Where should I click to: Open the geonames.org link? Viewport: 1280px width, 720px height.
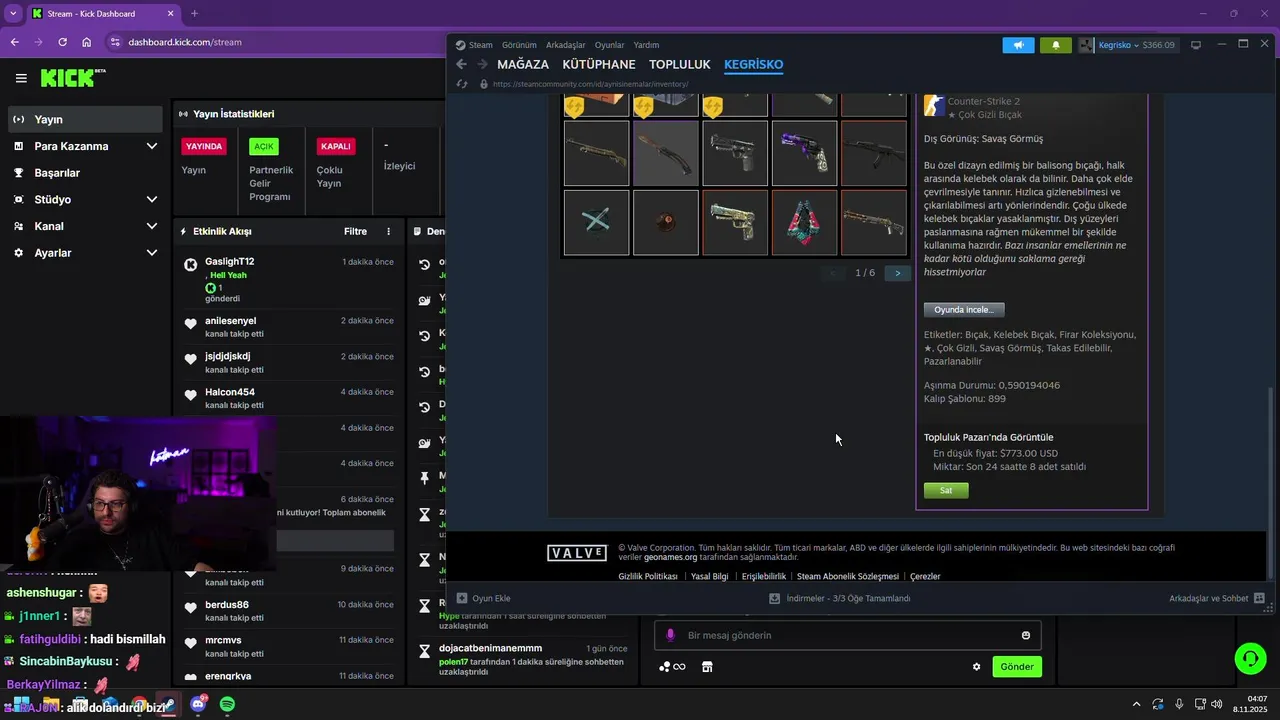click(670, 557)
